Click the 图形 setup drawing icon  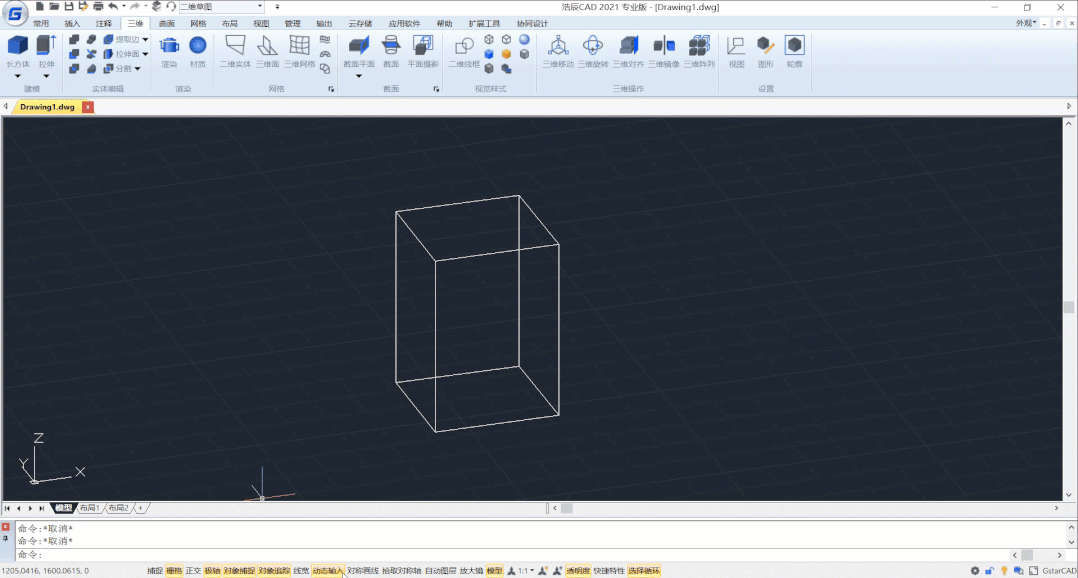coord(765,46)
